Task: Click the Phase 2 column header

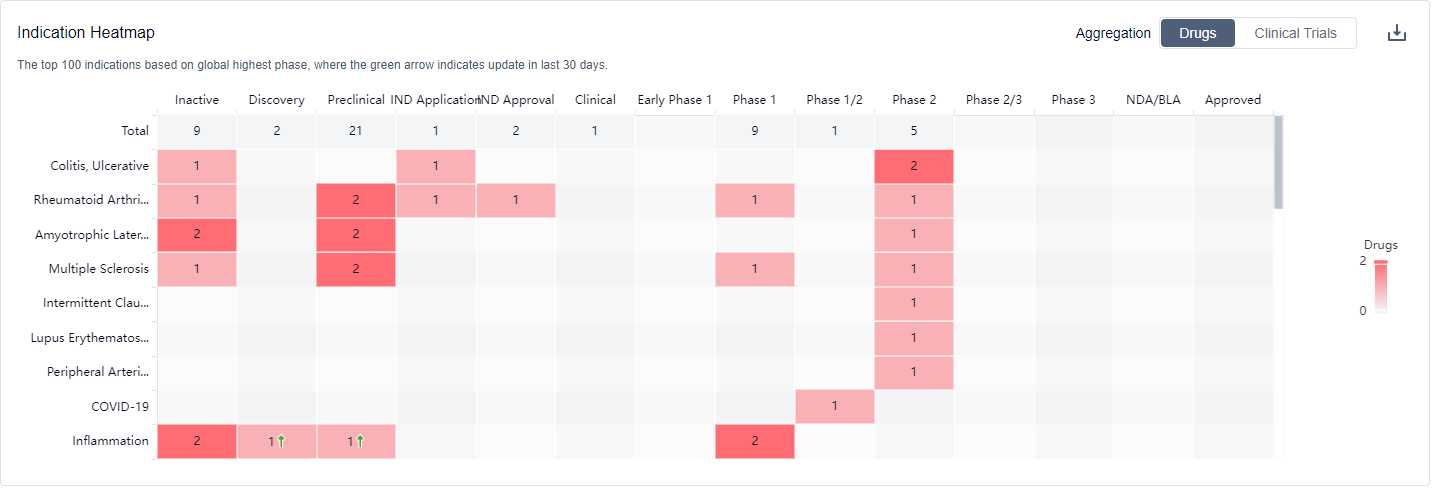Action: 914,100
